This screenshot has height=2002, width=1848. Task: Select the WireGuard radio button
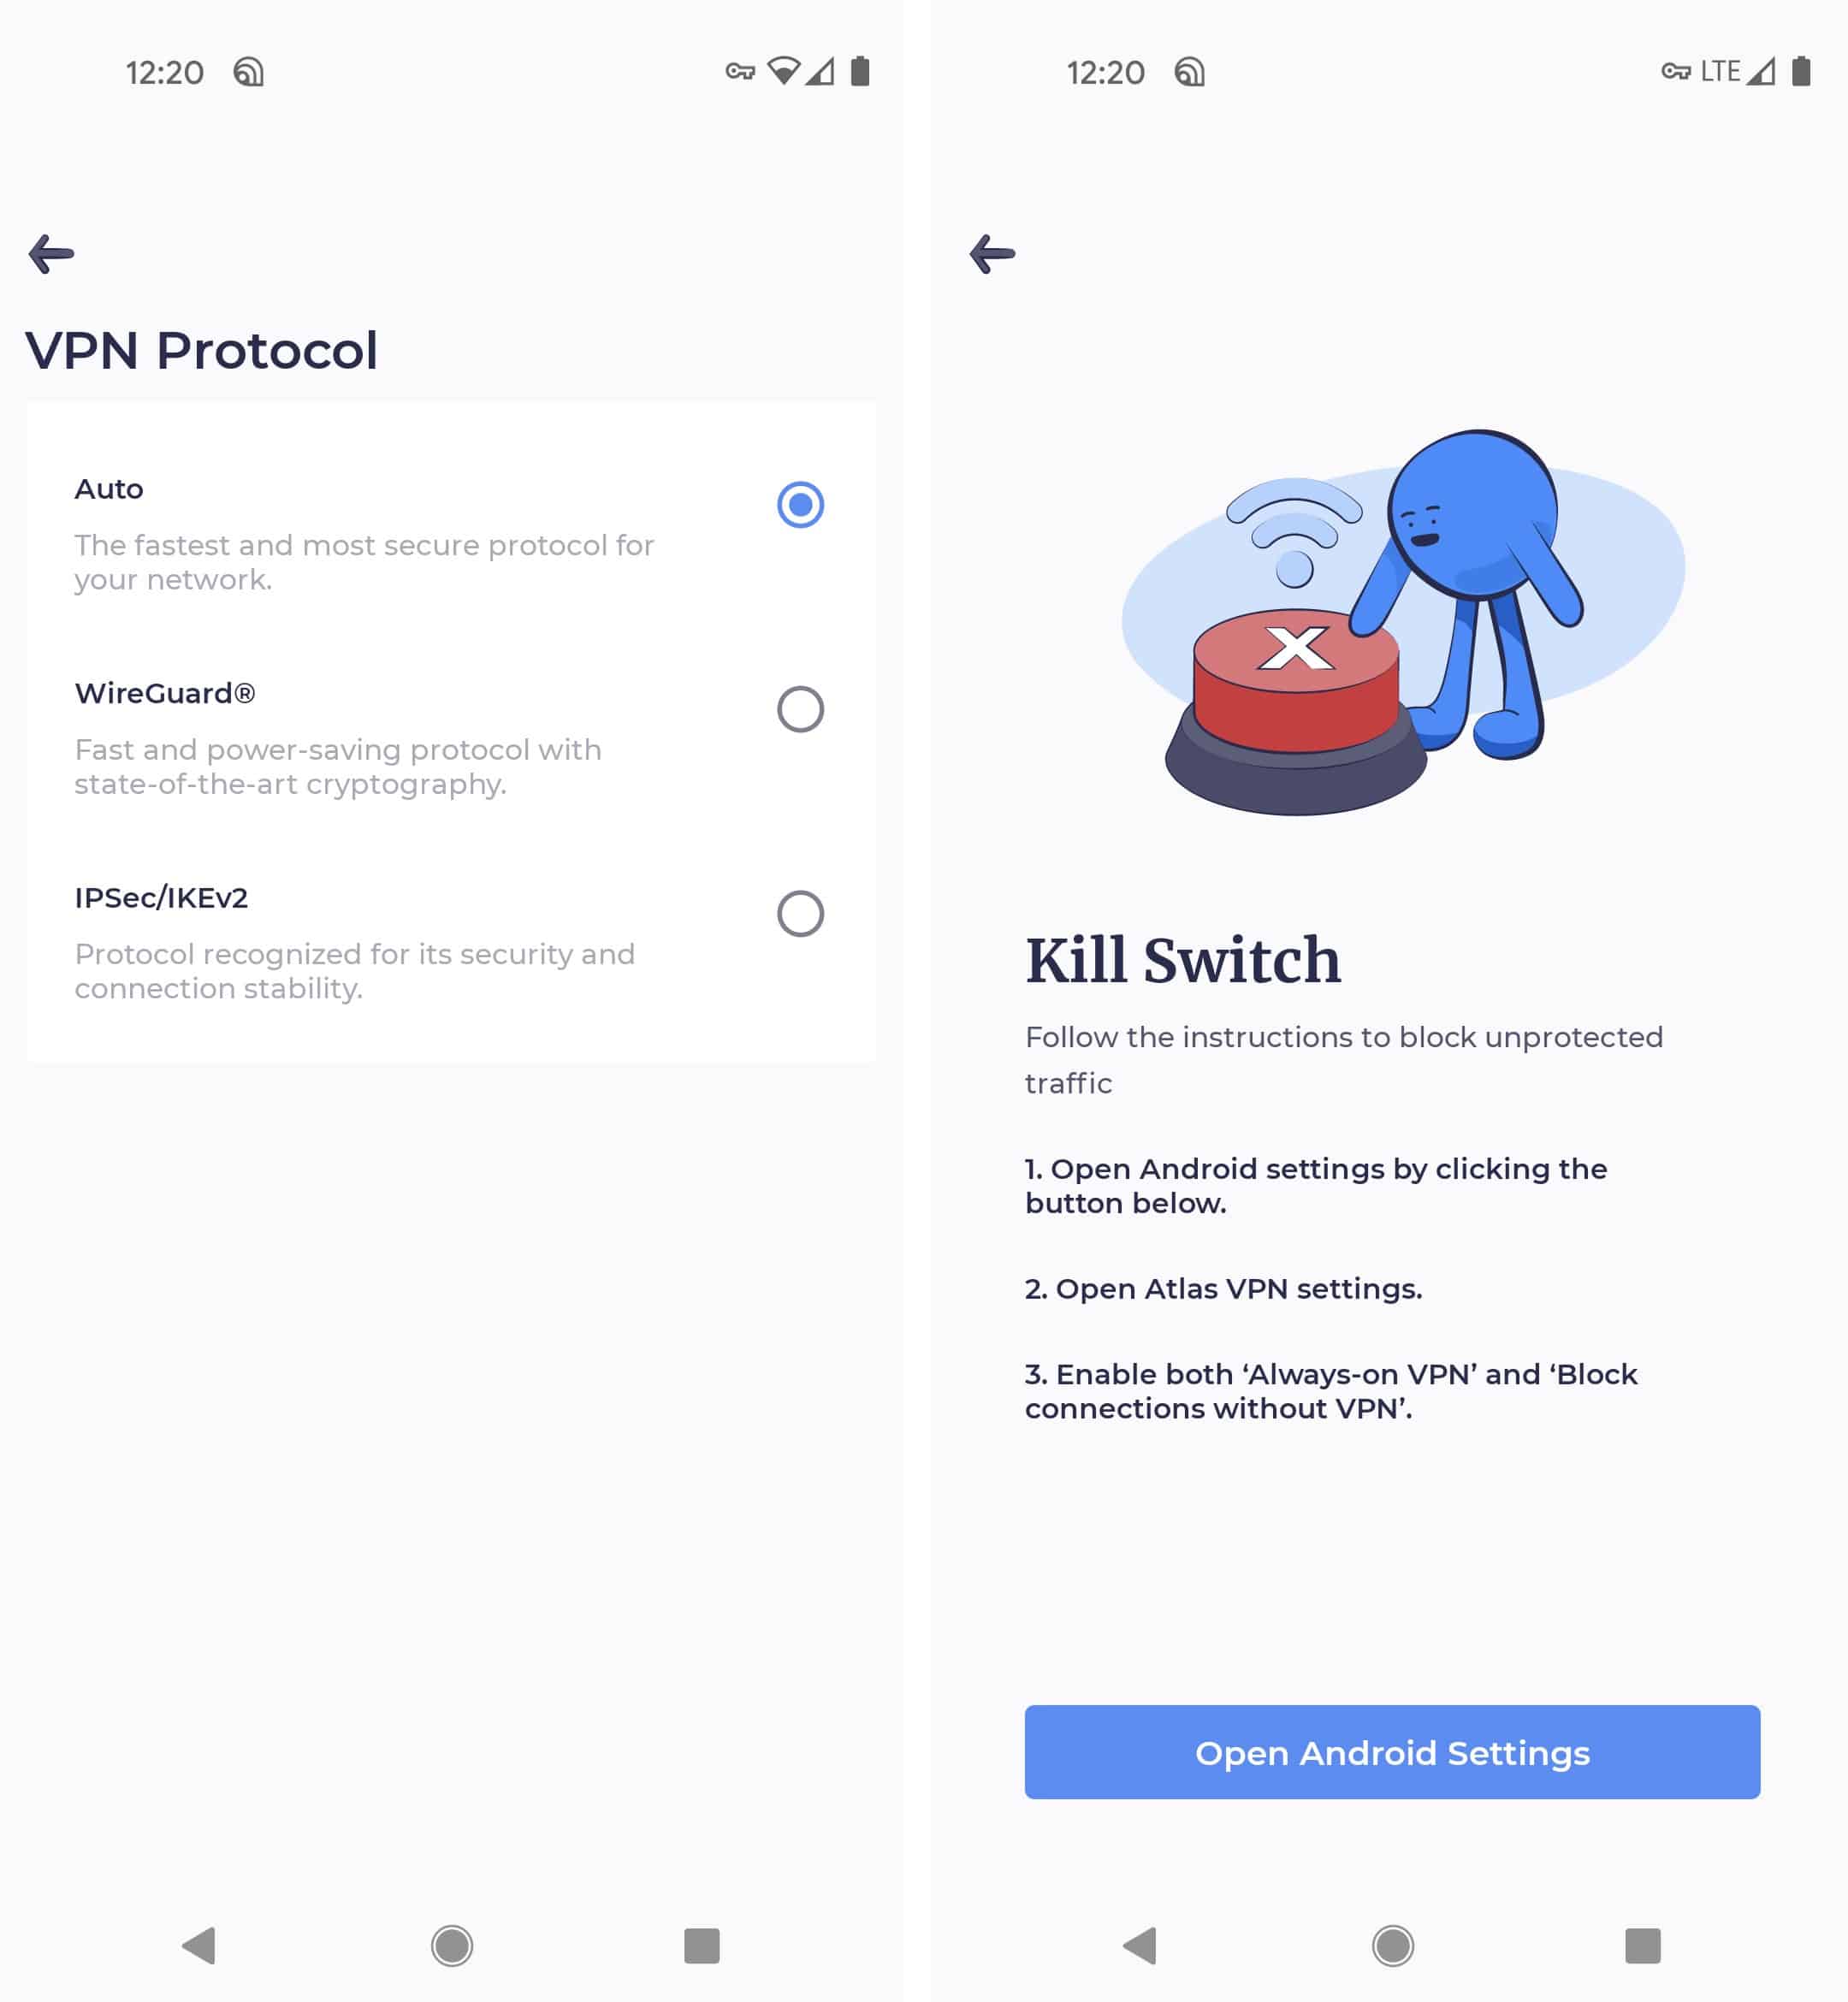click(x=800, y=709)
